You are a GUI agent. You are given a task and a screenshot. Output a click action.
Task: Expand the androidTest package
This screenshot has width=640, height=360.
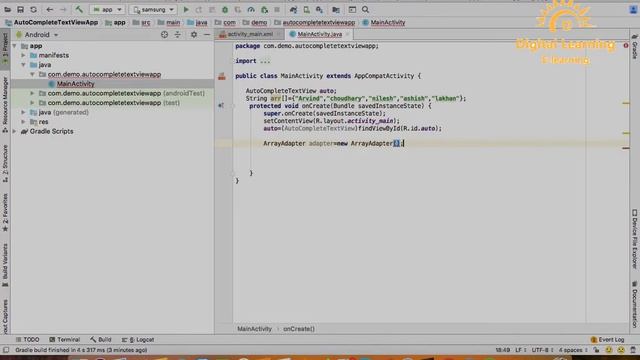tap(33, 93)
